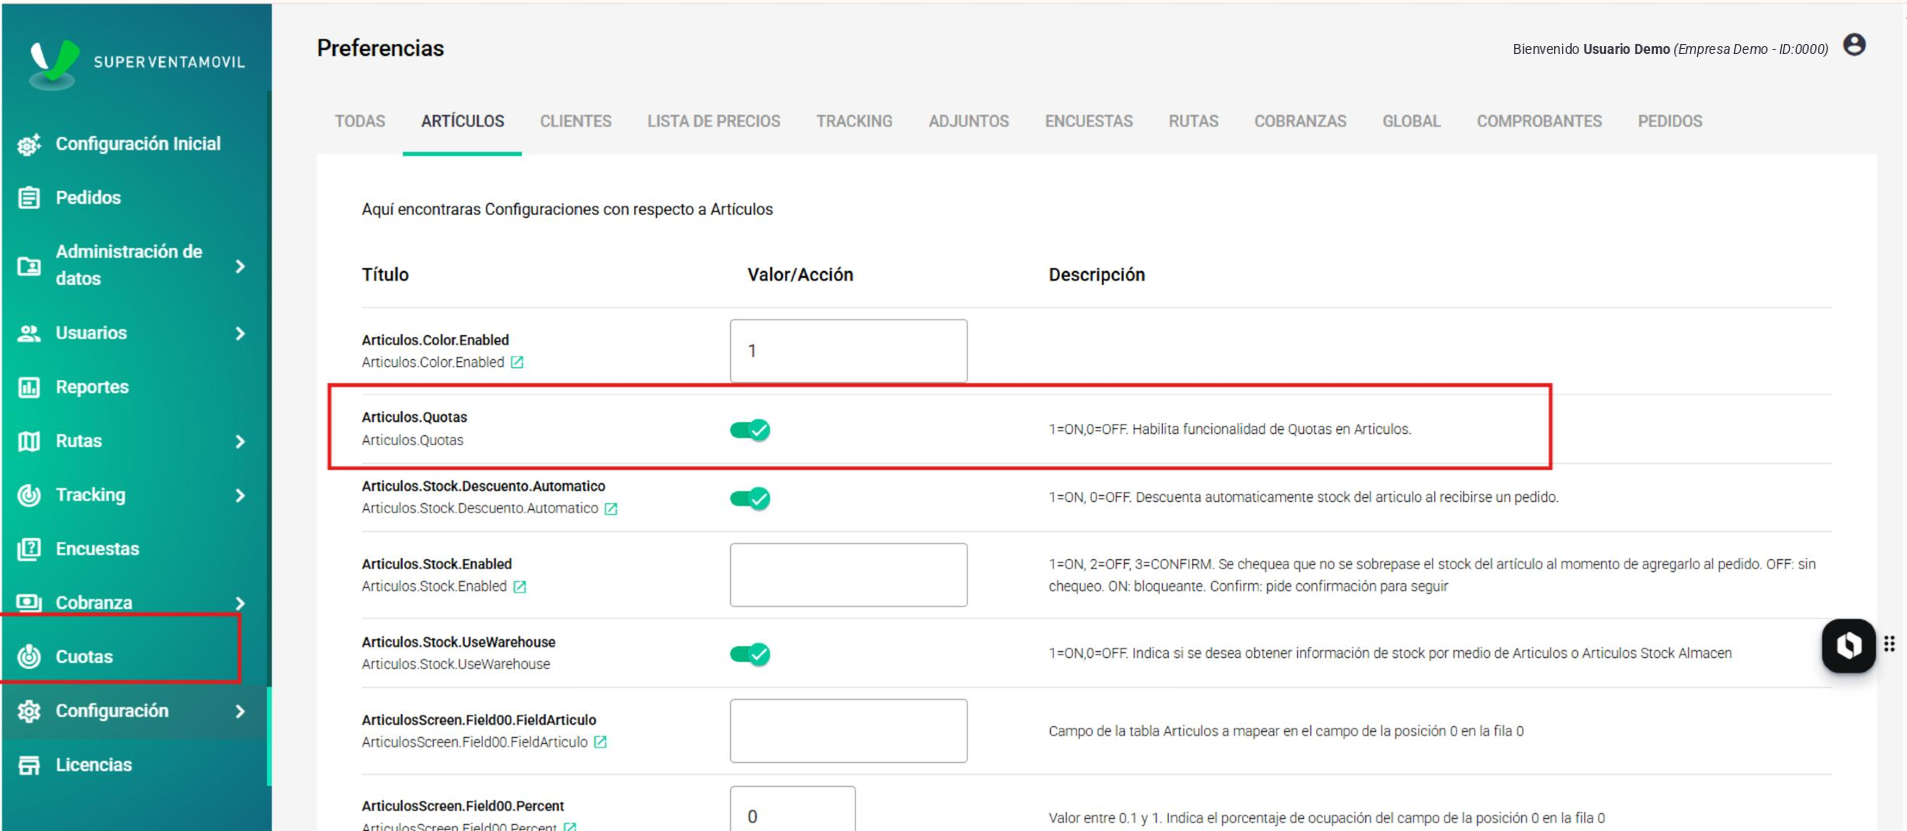Expand the Cobranza submenu chevron
Screen dimensions: 1907x831
pyautogui.click(x=240, y=603)
